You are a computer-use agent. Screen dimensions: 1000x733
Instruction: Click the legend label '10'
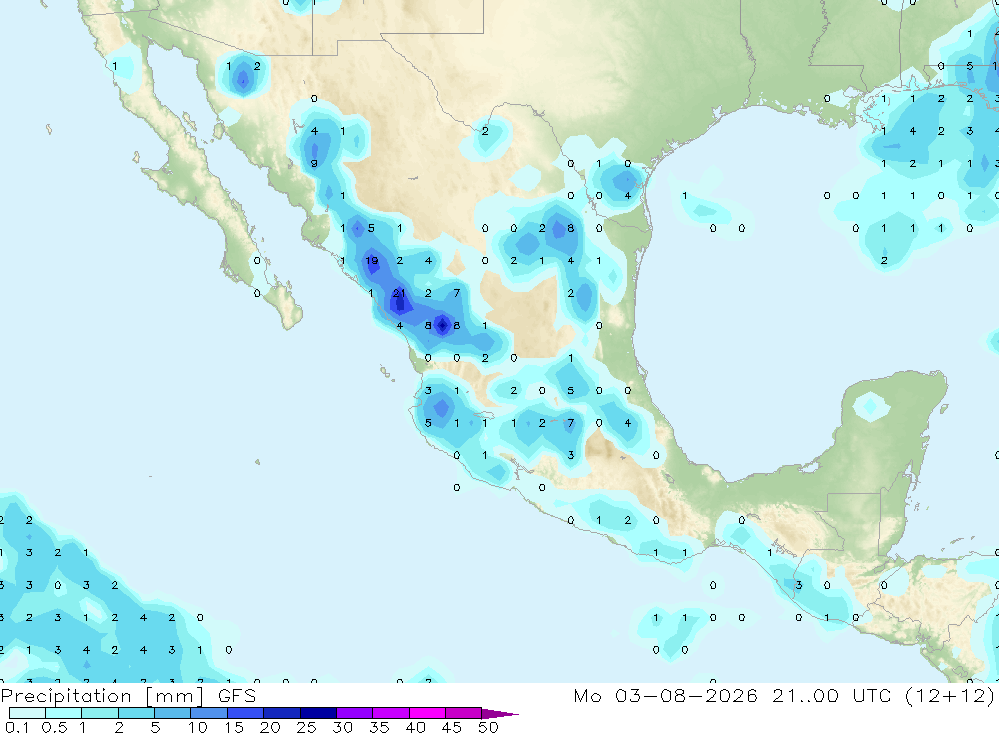[x=198, y=727]
